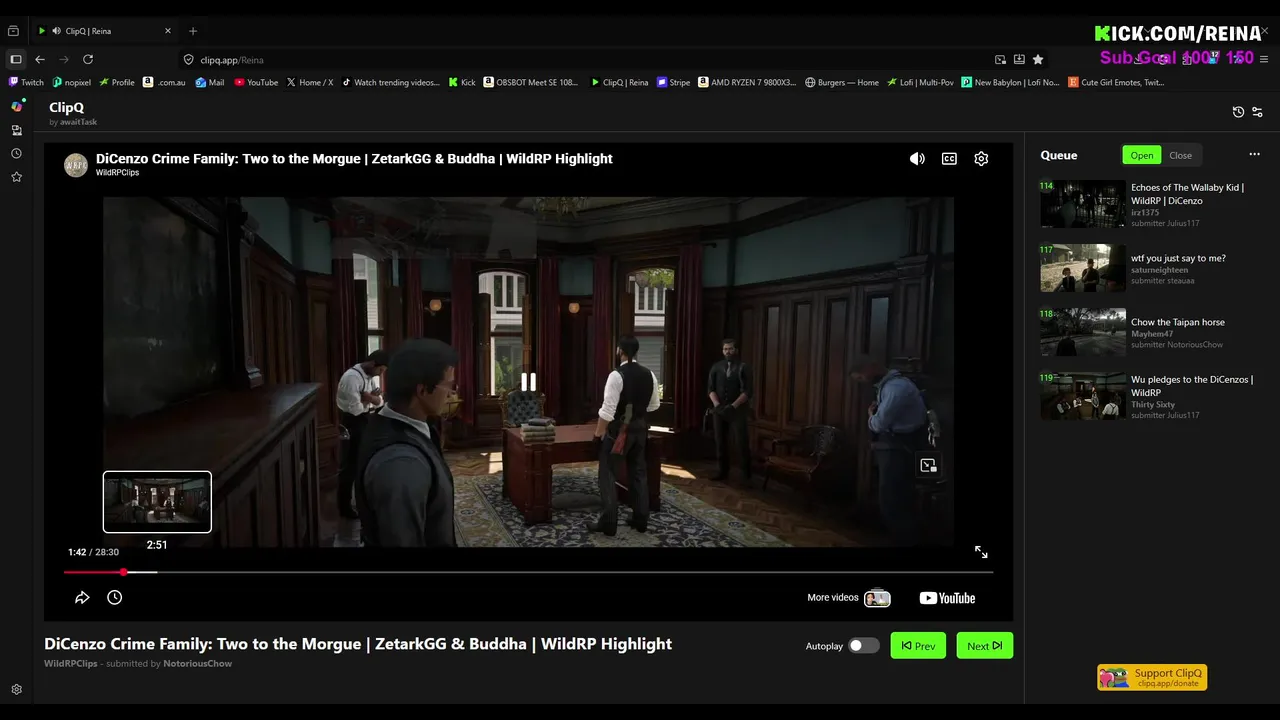Open the browser hamburger menu
Viewport: 1280px width, 720px height.
[1263, 59]
